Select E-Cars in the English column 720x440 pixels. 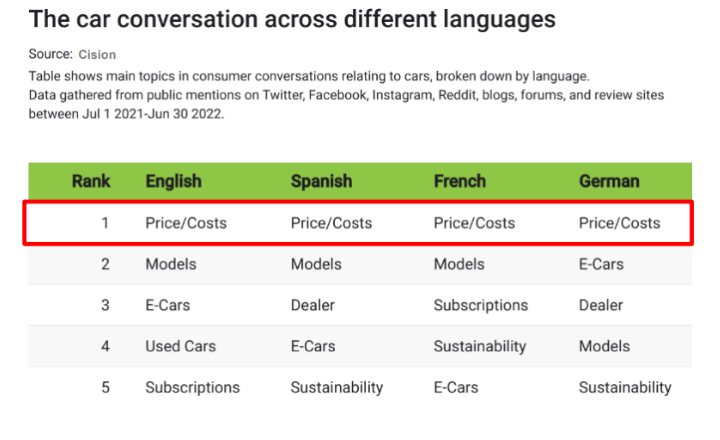tap(168, 305)
